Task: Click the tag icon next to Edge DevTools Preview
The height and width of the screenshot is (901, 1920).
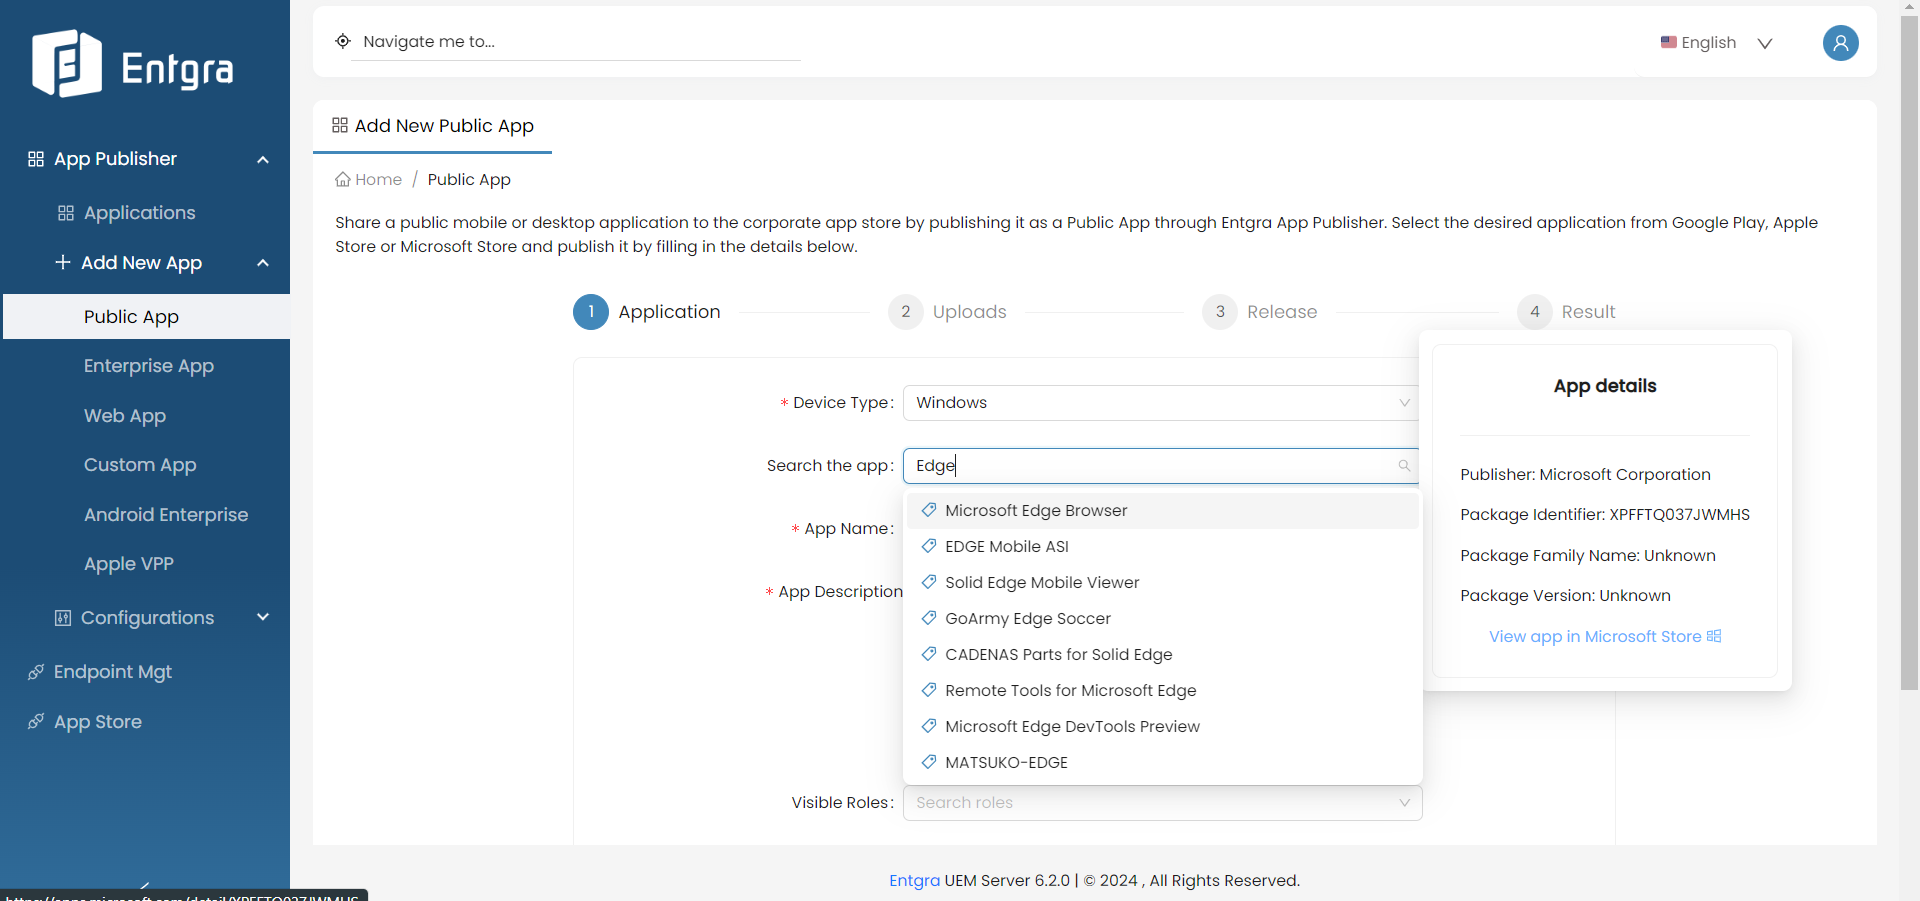Action: tap(929, 726)
